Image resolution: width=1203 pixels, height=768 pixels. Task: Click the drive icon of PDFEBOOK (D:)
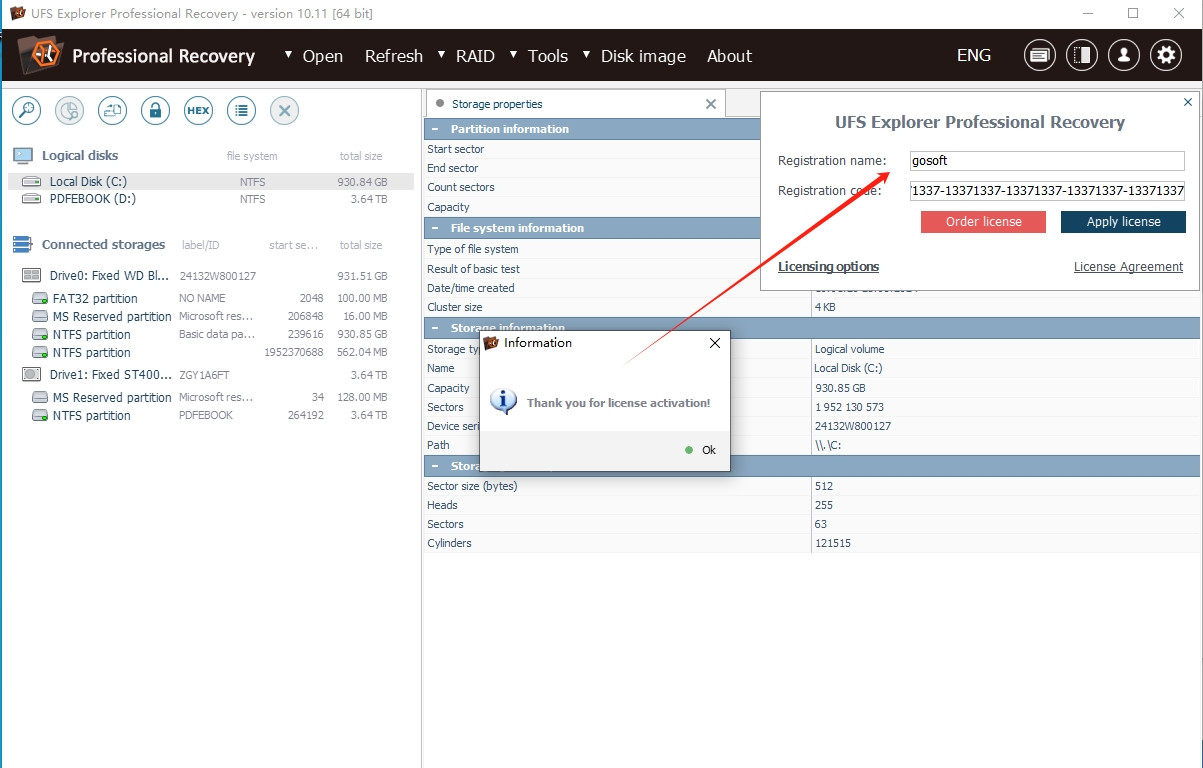pyautogui.click(x=32, y=199)
